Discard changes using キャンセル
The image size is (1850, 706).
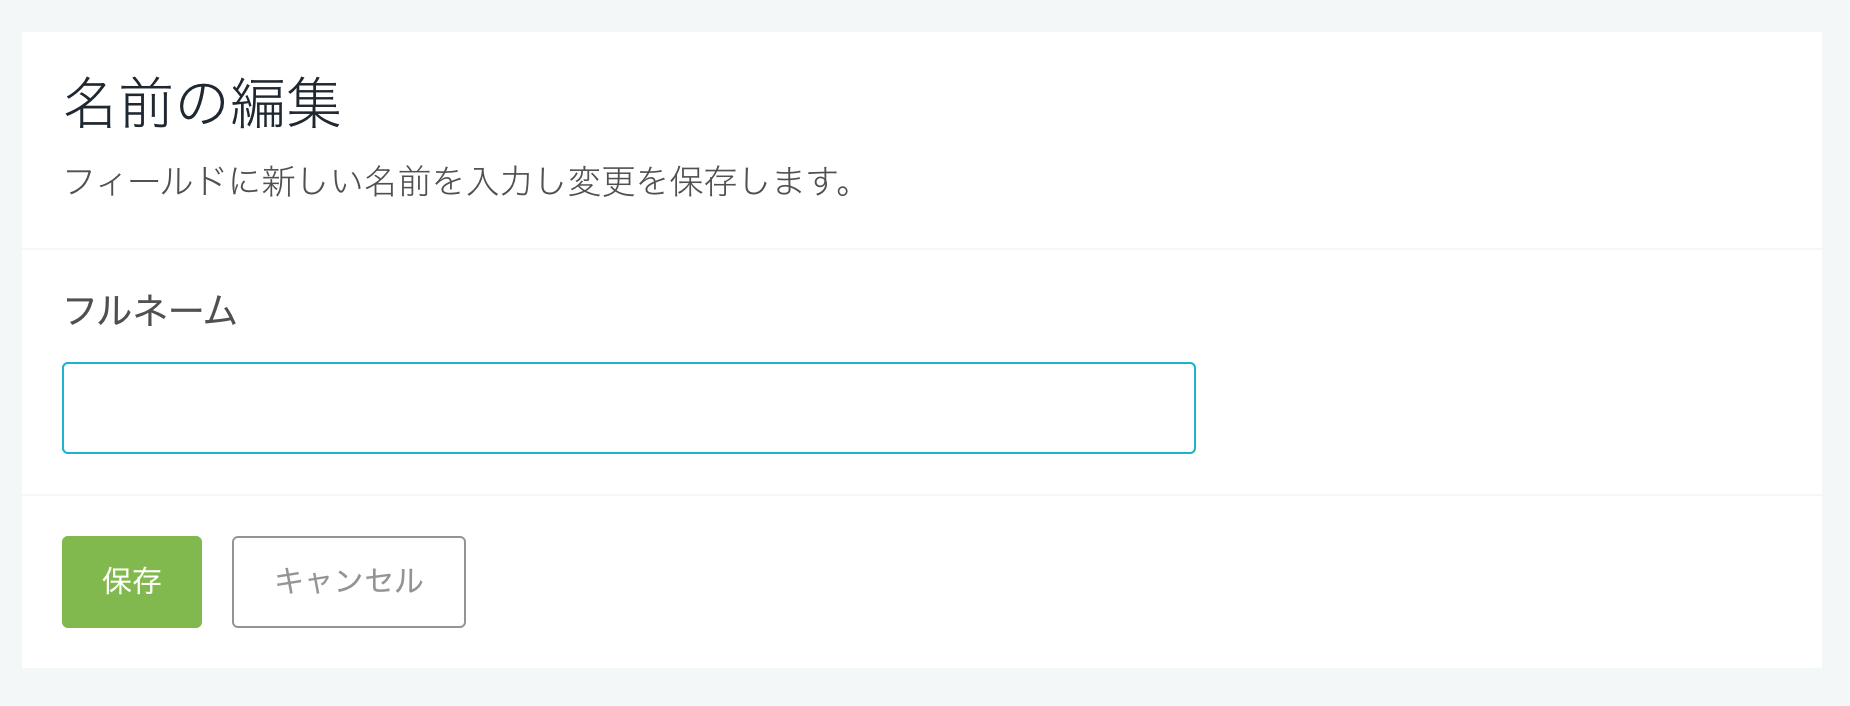[x=349, y=582]
